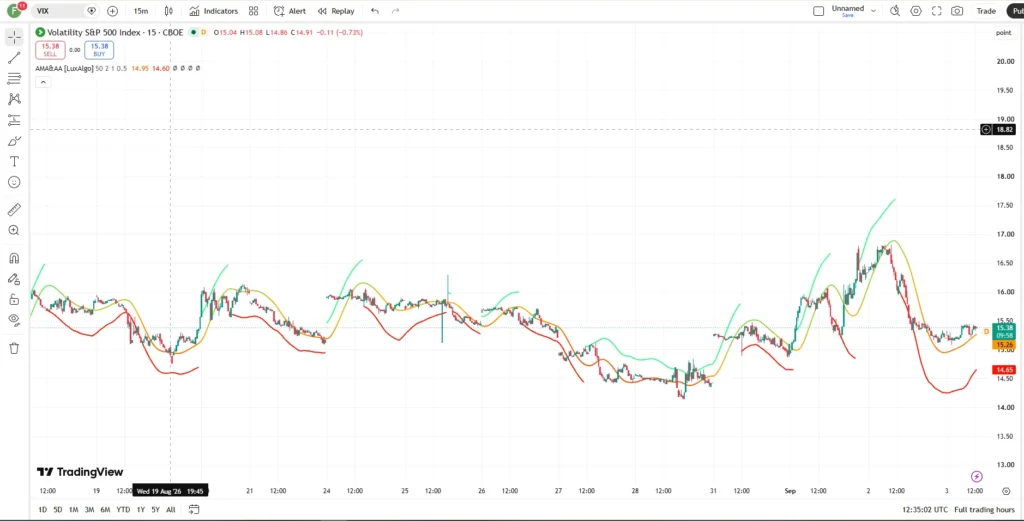Select the 3M time range
The height and width of the screenshot is (521, 1024).
[89, 509]
